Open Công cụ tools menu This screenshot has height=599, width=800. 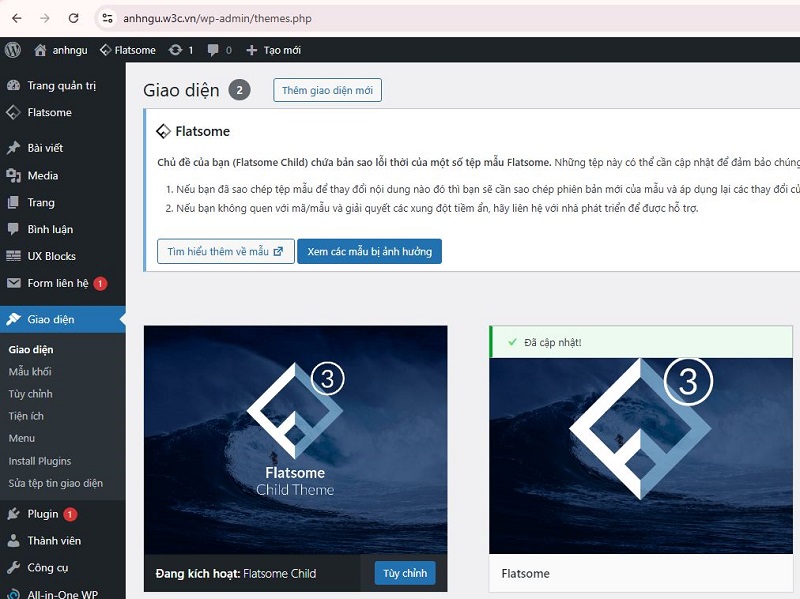click(47, 567)
